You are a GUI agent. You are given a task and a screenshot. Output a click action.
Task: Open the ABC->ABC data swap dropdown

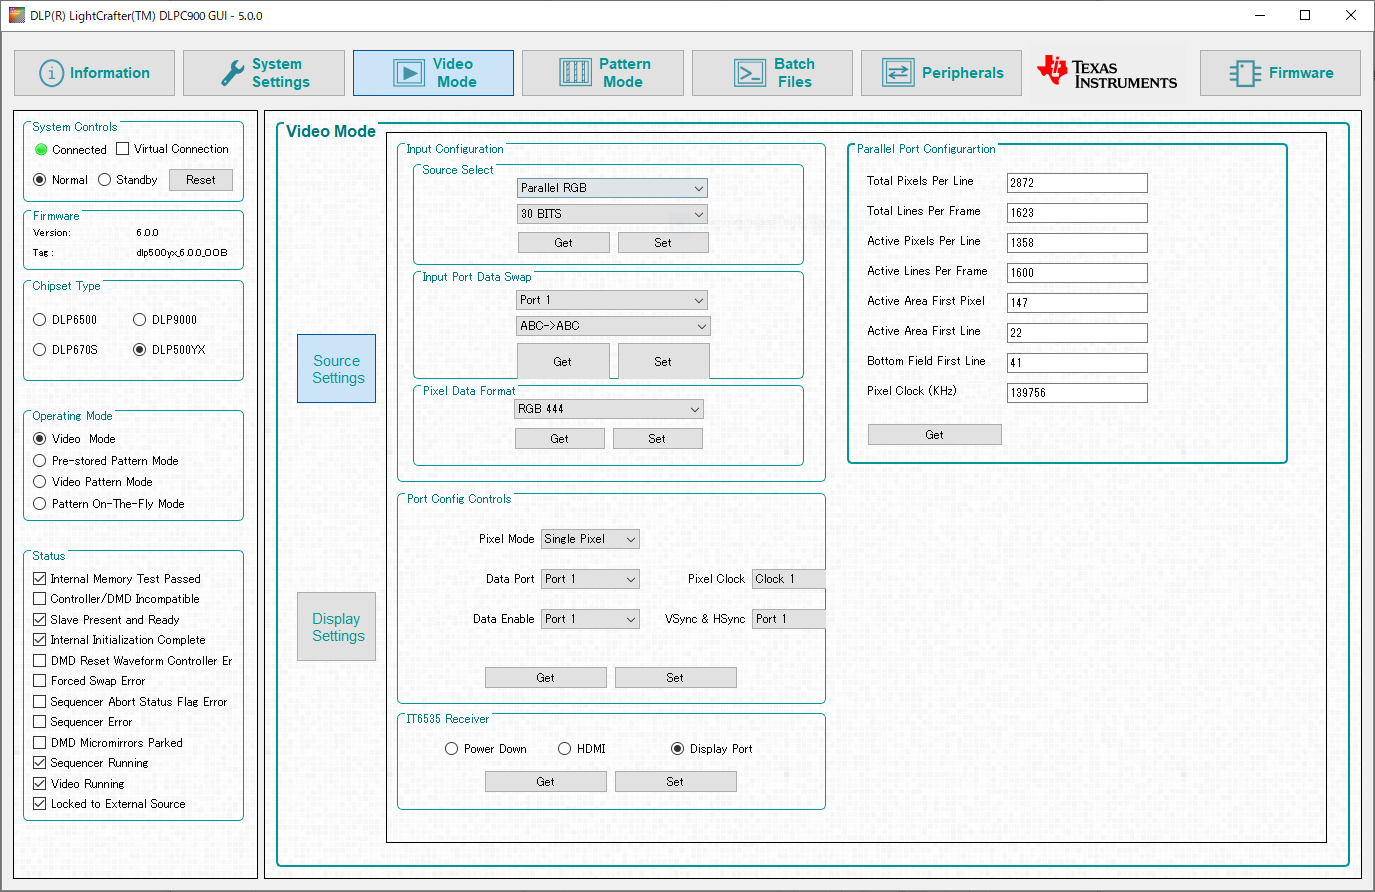613,326
